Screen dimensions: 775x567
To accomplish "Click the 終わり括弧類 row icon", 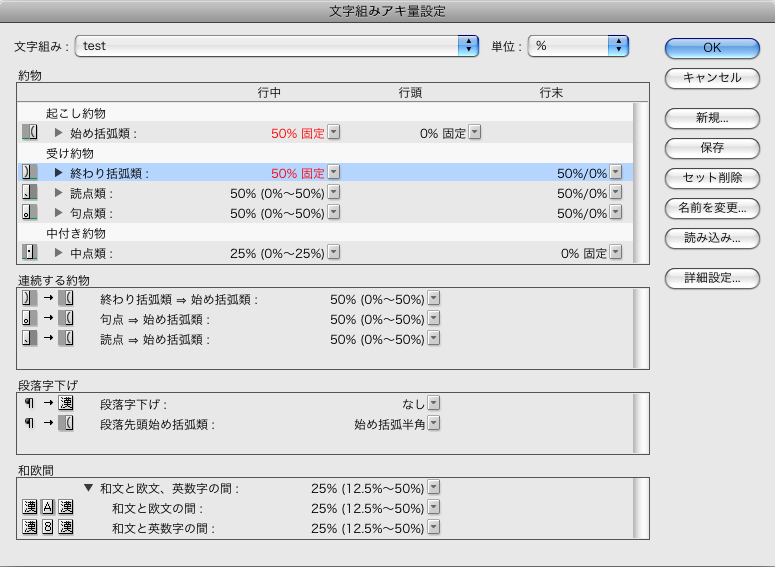I will tap(30, 172).
